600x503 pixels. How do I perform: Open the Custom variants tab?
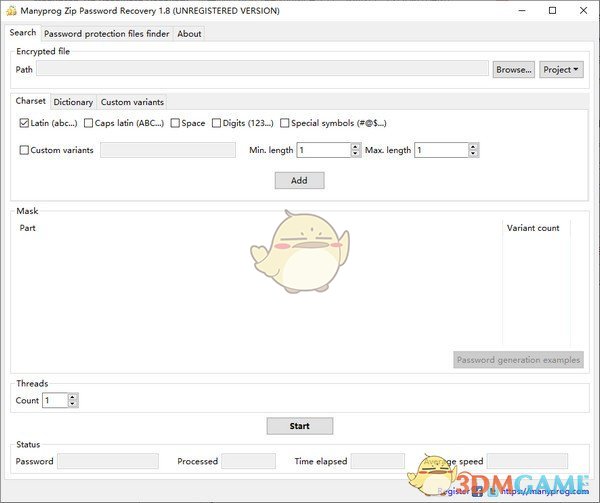[132, 102]
